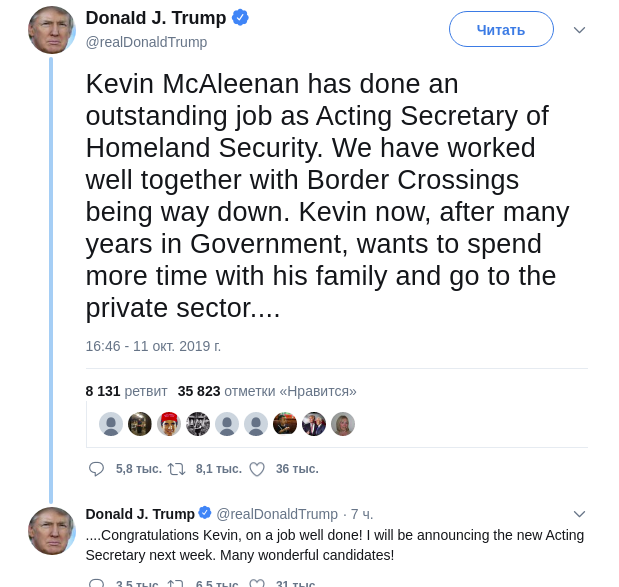619x587 pixels.
Task: Click the black-and-white photo liker avatar
Action: [x=198, y=424]
